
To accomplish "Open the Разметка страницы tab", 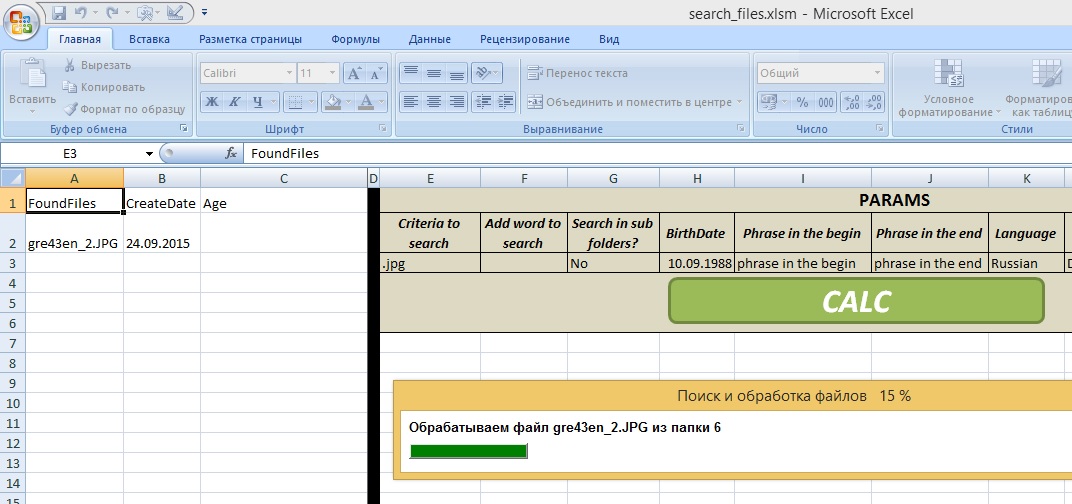I will pos(250,39).
